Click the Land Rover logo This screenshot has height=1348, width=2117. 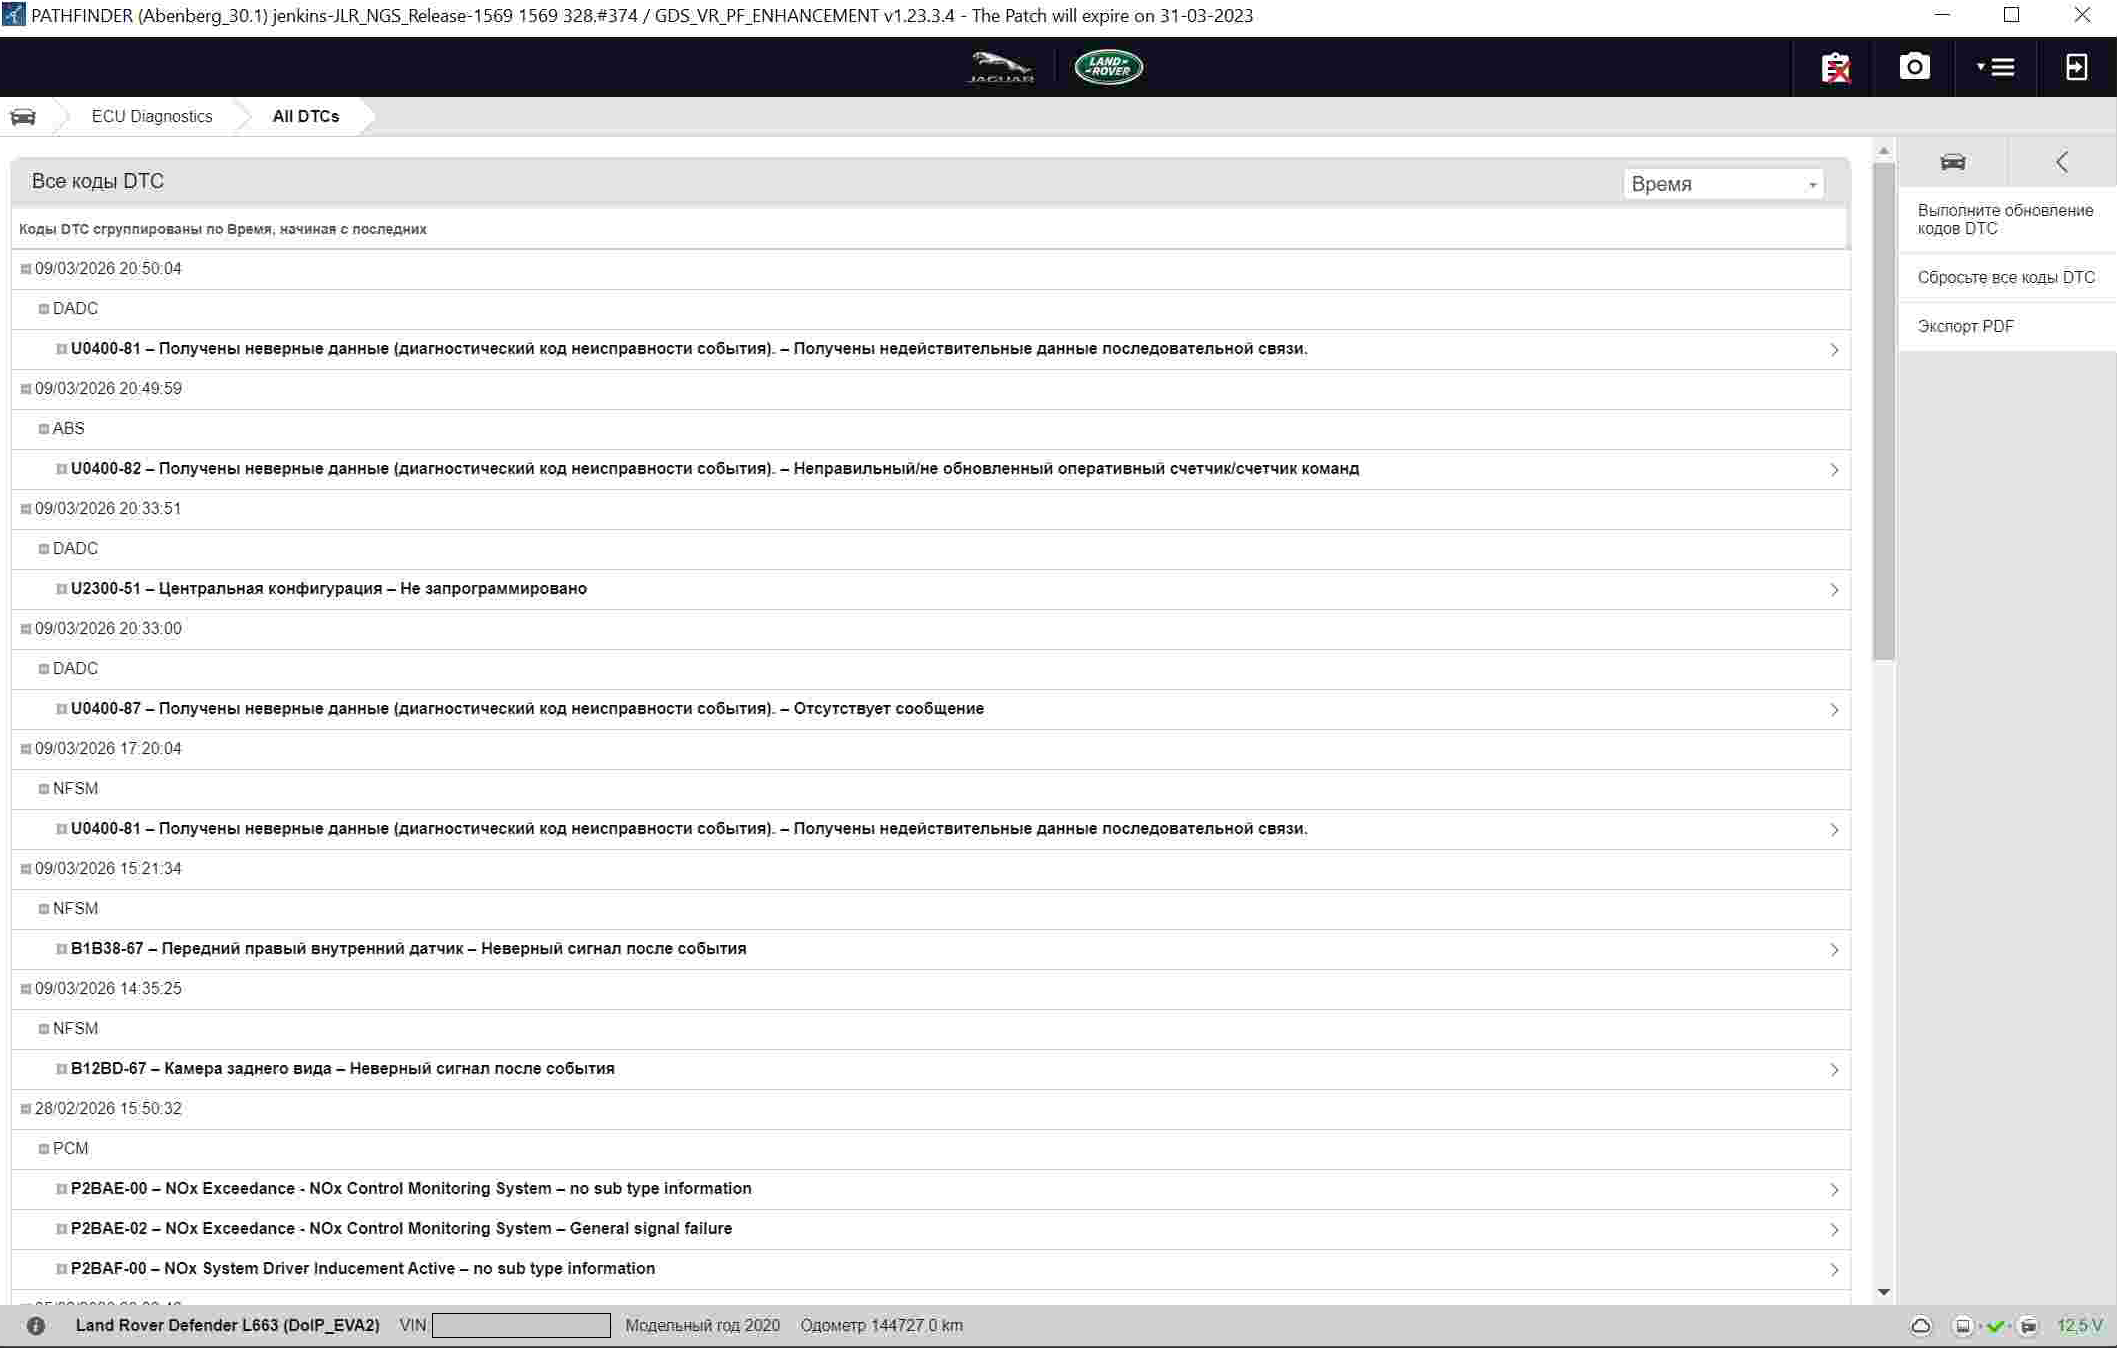pos(1108,67)
